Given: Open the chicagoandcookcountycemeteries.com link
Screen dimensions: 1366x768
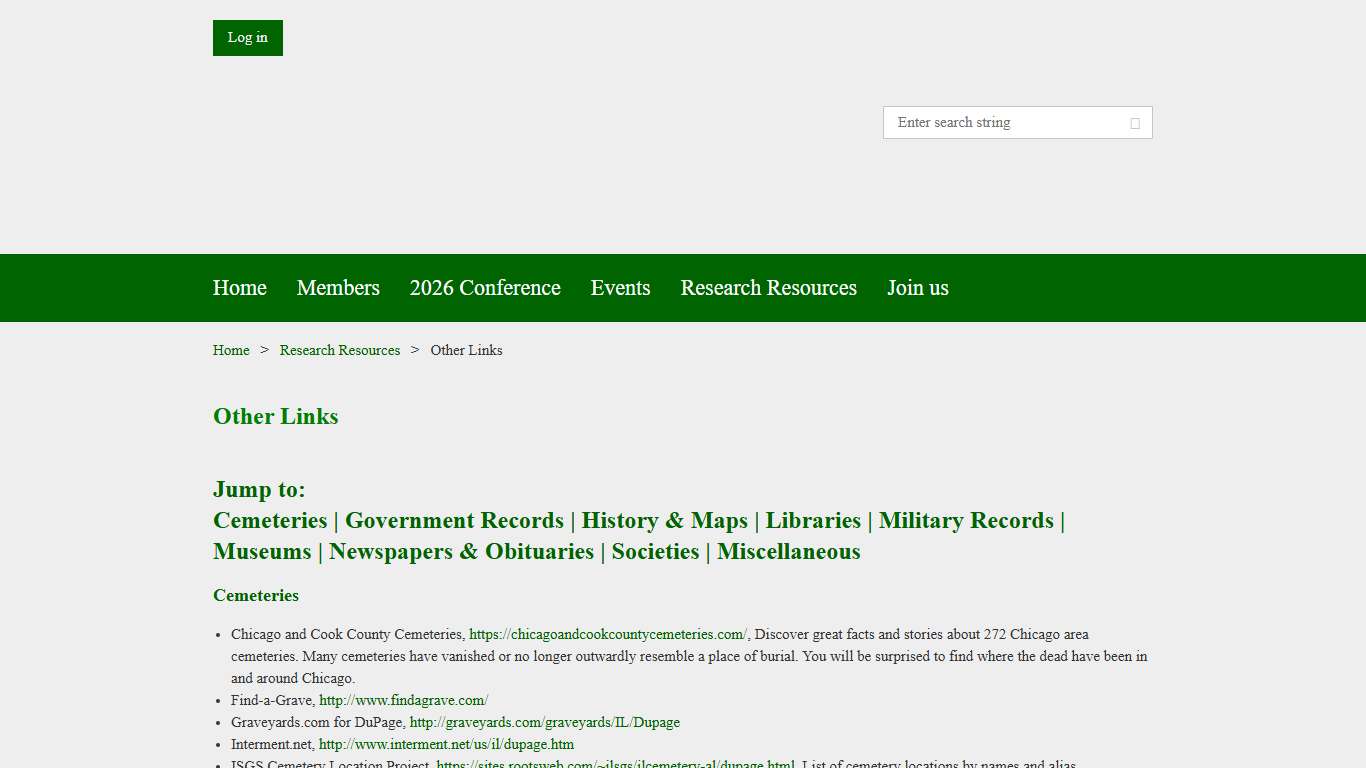Looking at the screenshot, I should click(607, 634).
